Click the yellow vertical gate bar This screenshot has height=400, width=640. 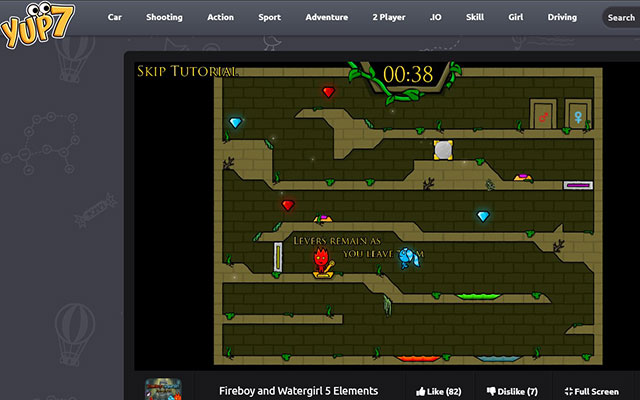[x=278, y=257]
